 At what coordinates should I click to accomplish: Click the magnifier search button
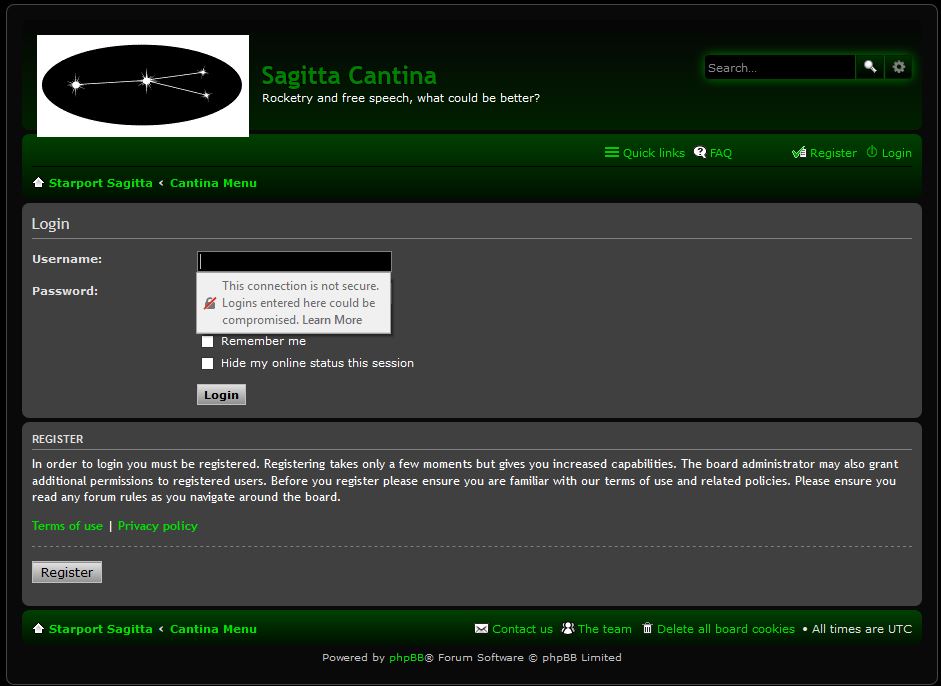(x=870, y=67)
